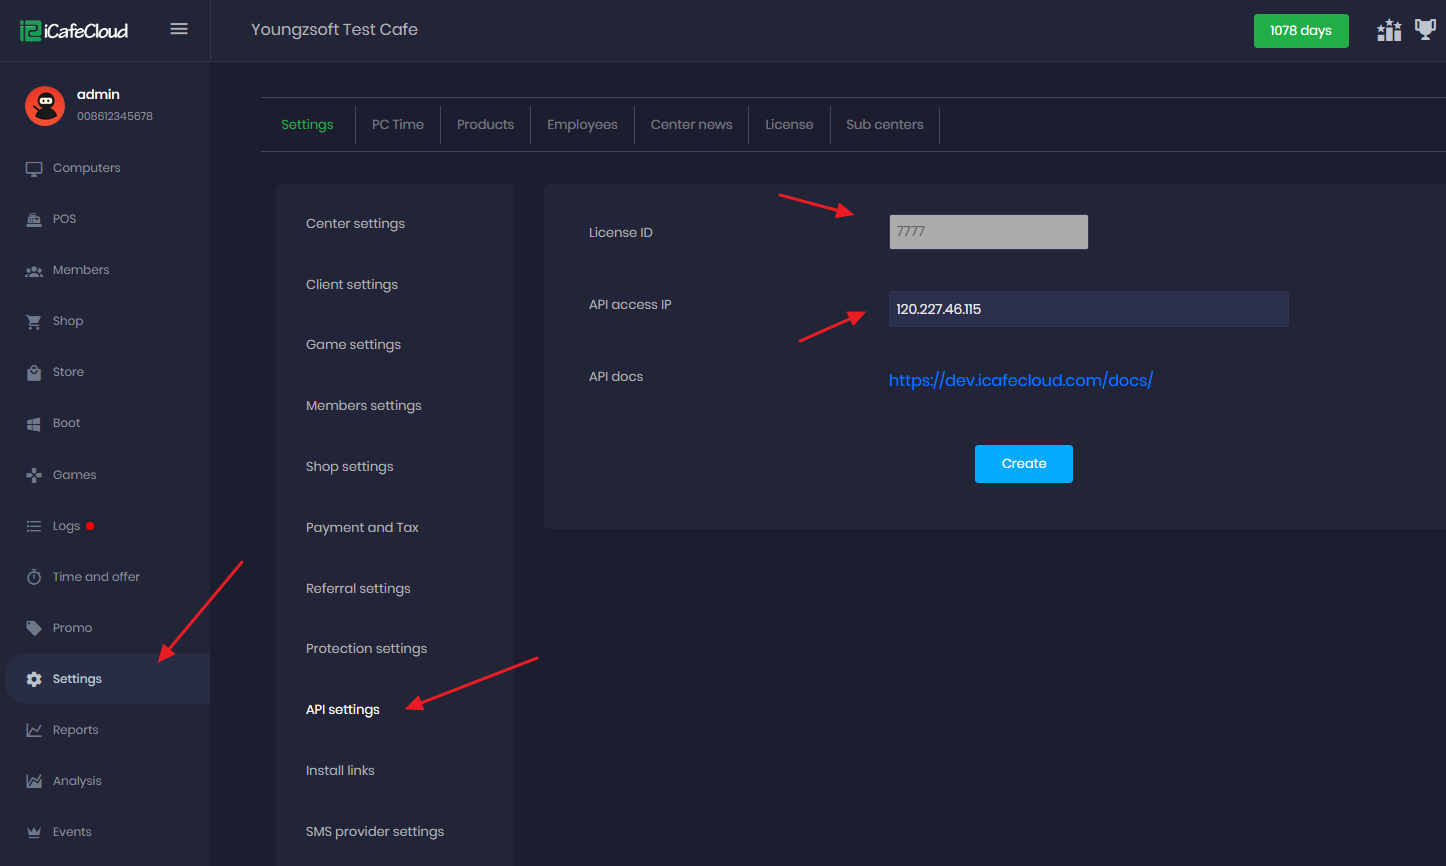Open Computers via monitor icon
This screenshot has width=1446, height=866.
pos(34,168)
